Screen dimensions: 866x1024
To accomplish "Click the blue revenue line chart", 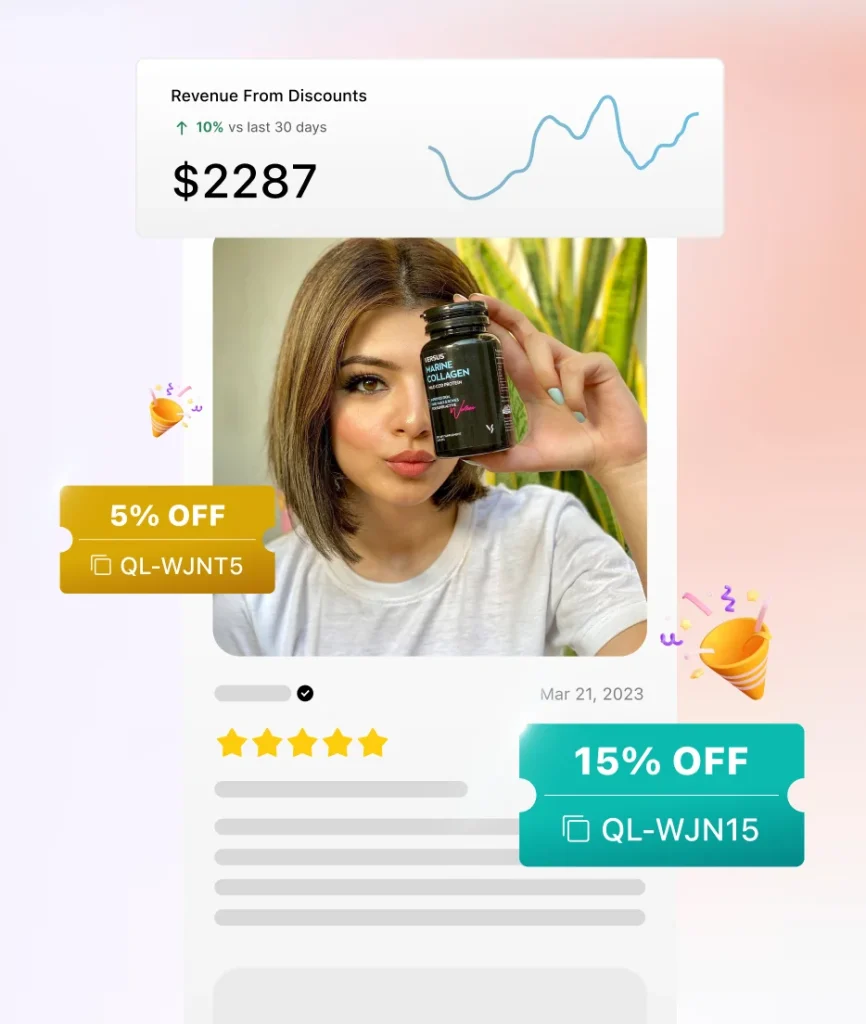I will 564,148.
